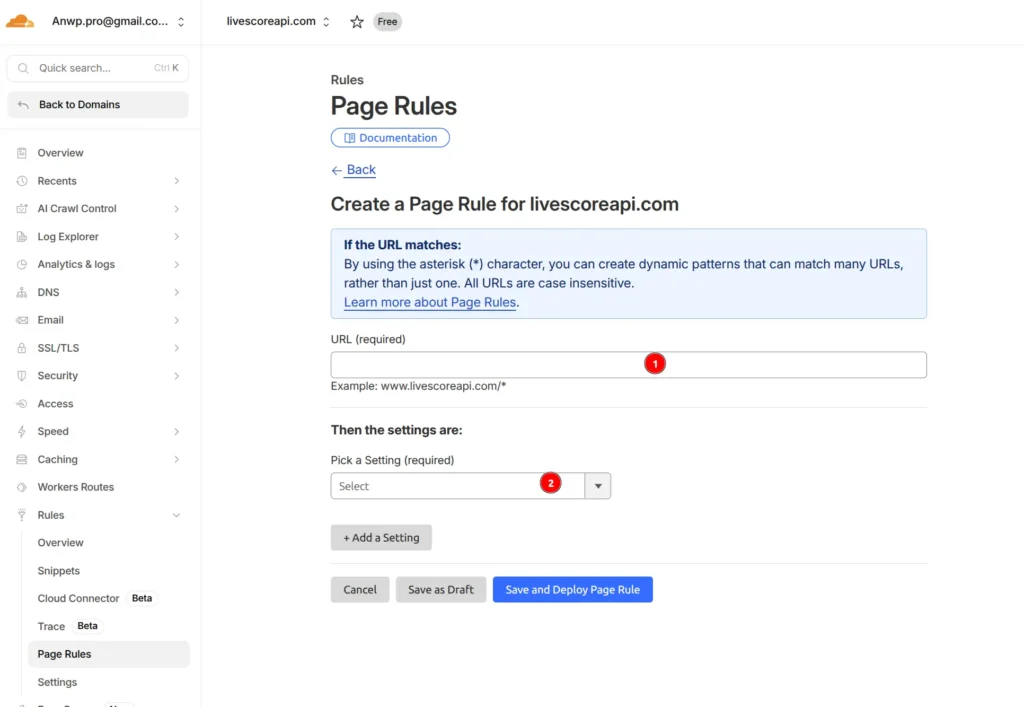This screenshot has height=707, width=1024.
Task: Expand the DNS submenu chevron
Action: tap(176, 292)
